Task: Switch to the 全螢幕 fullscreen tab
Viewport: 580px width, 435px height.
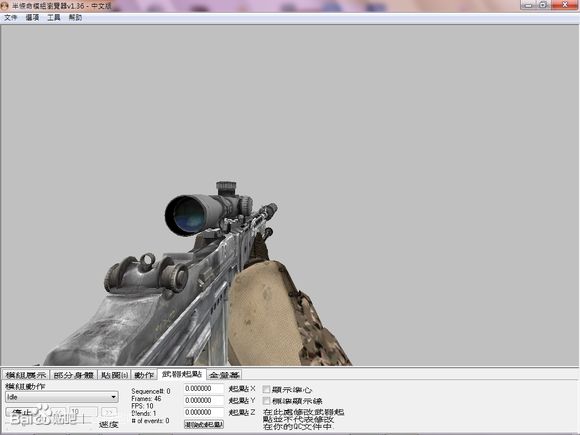Action: tap(225, 375)
